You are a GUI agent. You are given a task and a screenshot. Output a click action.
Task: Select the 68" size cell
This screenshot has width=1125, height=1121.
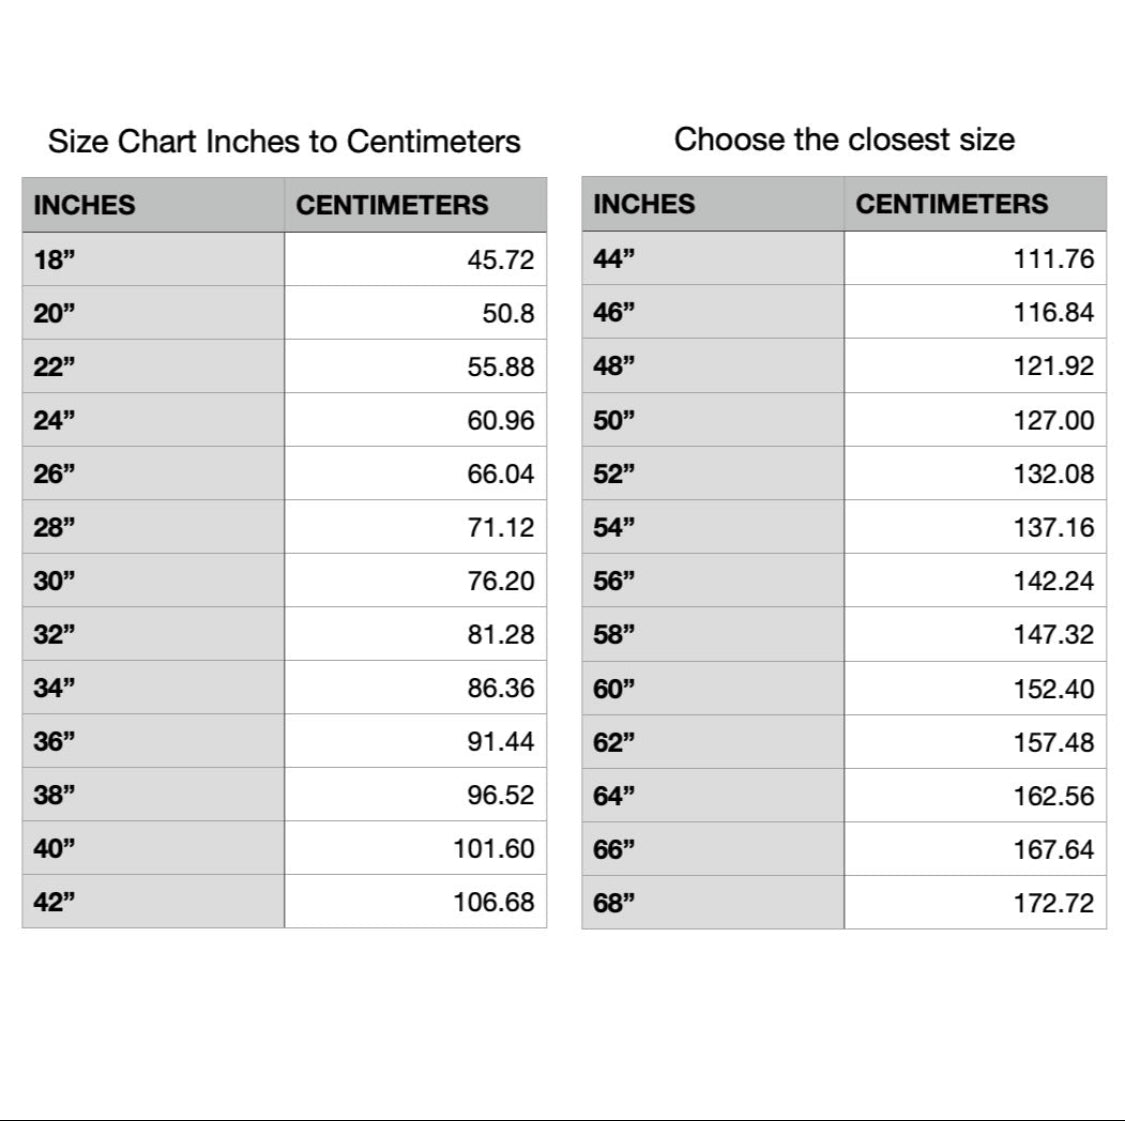(614, 904)
